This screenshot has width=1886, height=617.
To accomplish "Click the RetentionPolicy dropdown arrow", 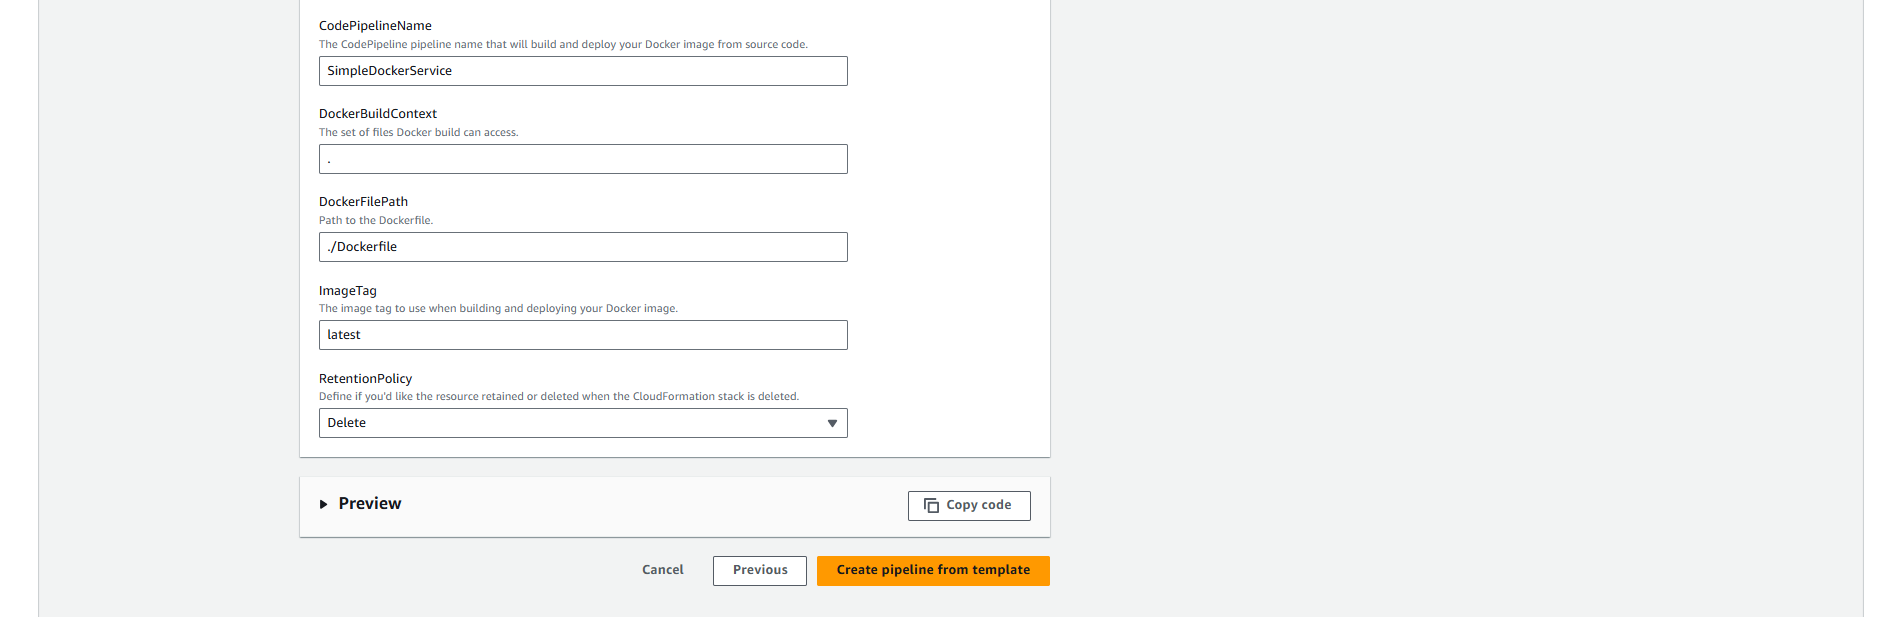I will [x=832, y=423].
